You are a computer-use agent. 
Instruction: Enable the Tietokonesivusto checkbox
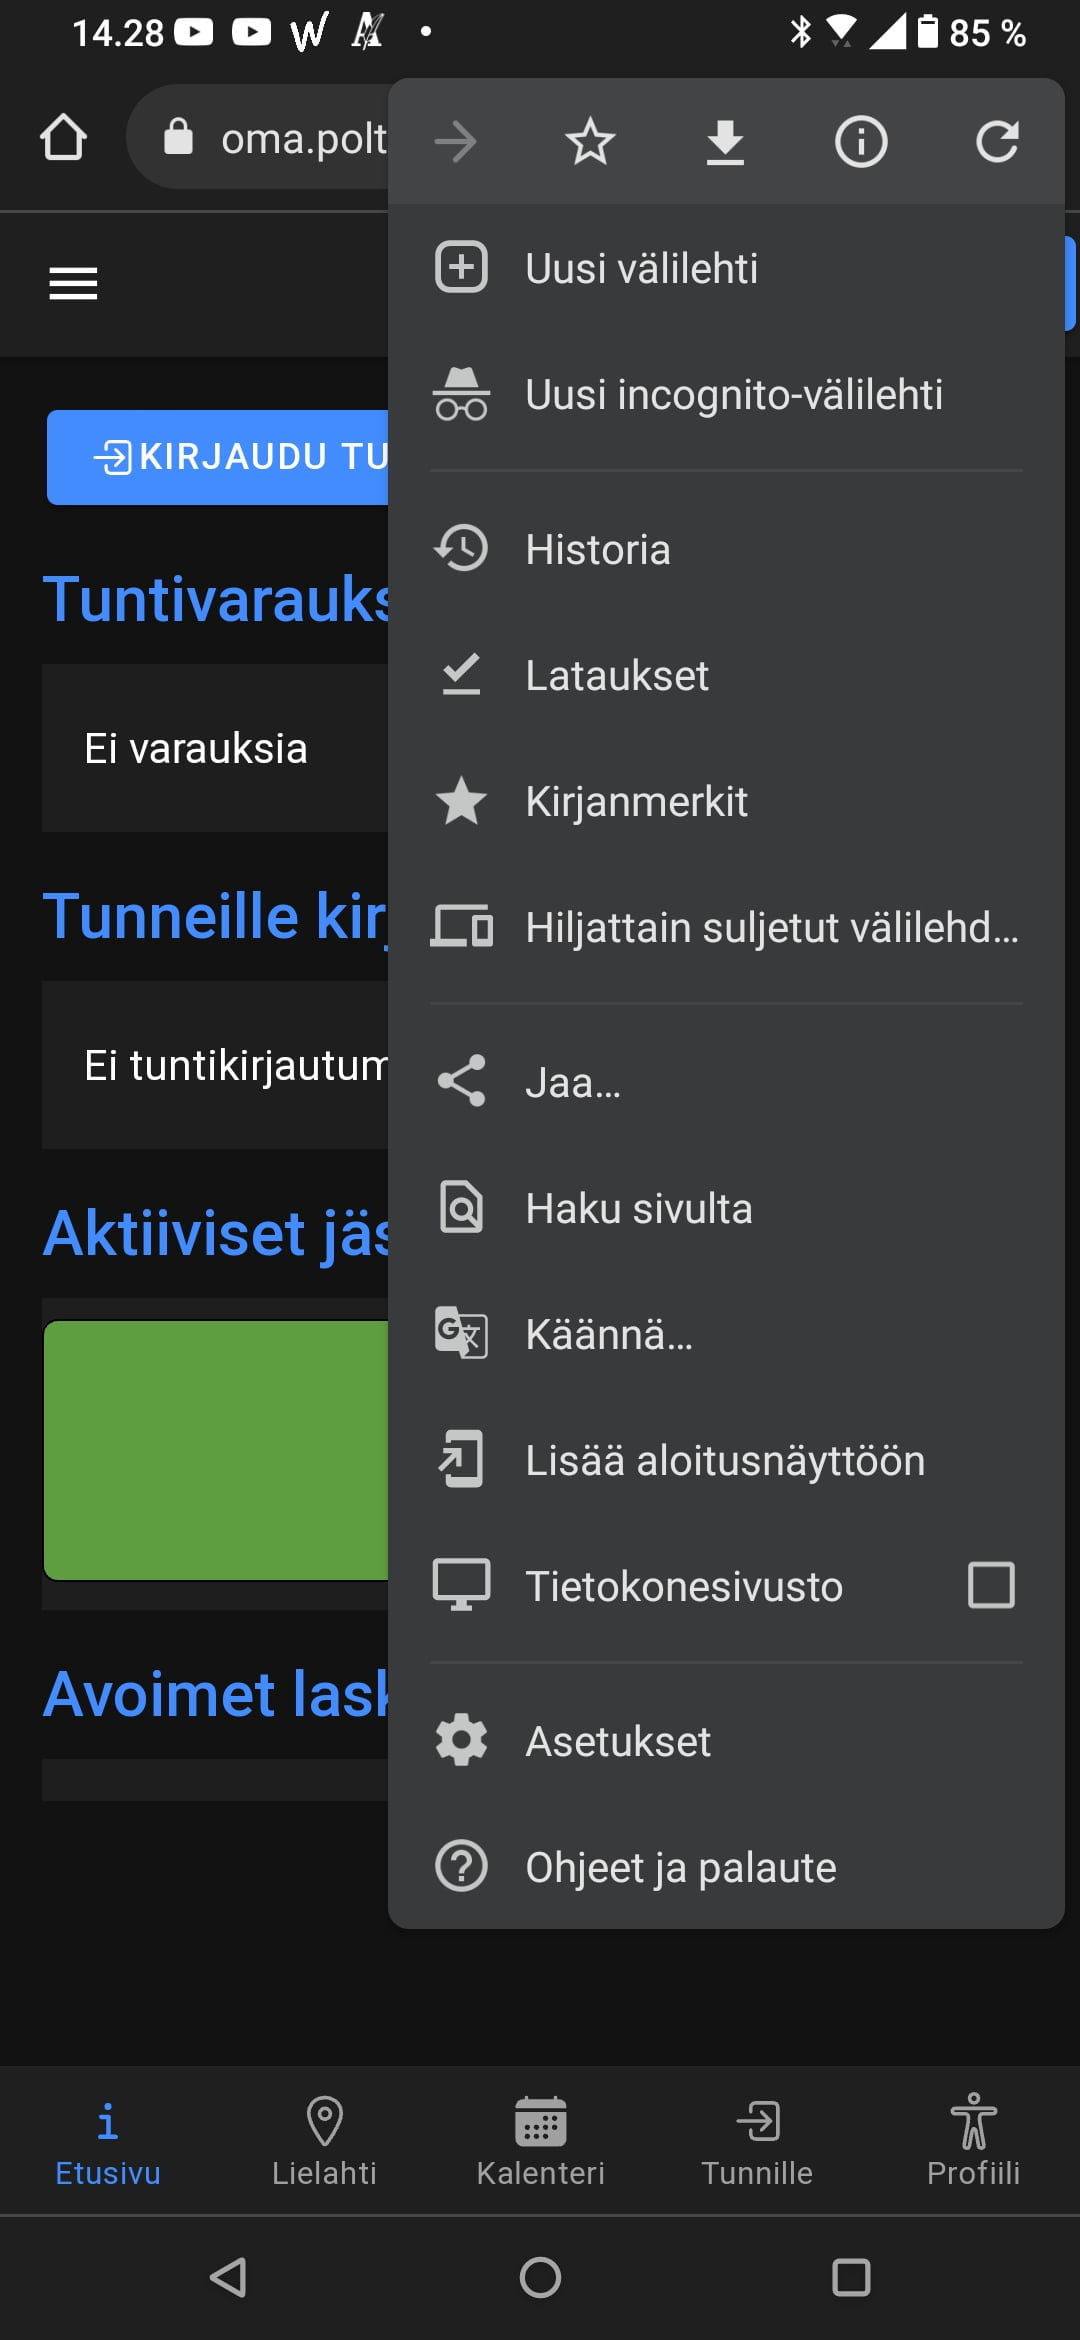991,1585
